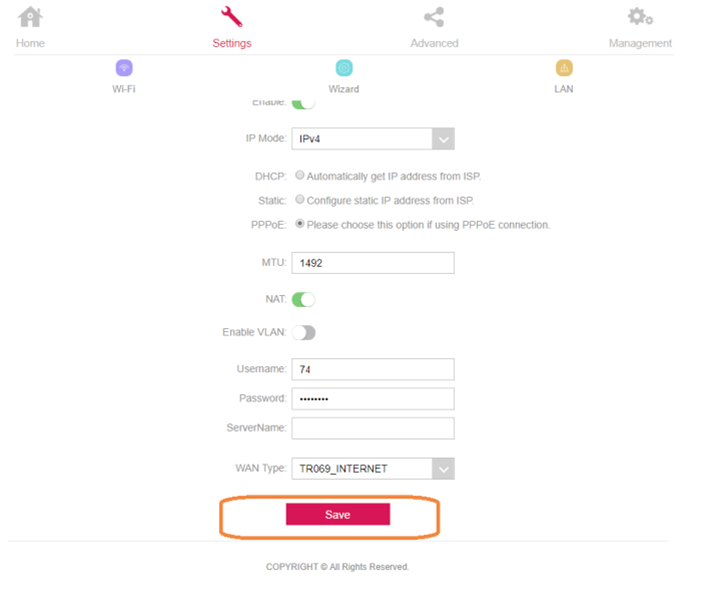Viewport: 711px width, 589px height.
Task: Open the Advanced share icon
Action: 434,17
